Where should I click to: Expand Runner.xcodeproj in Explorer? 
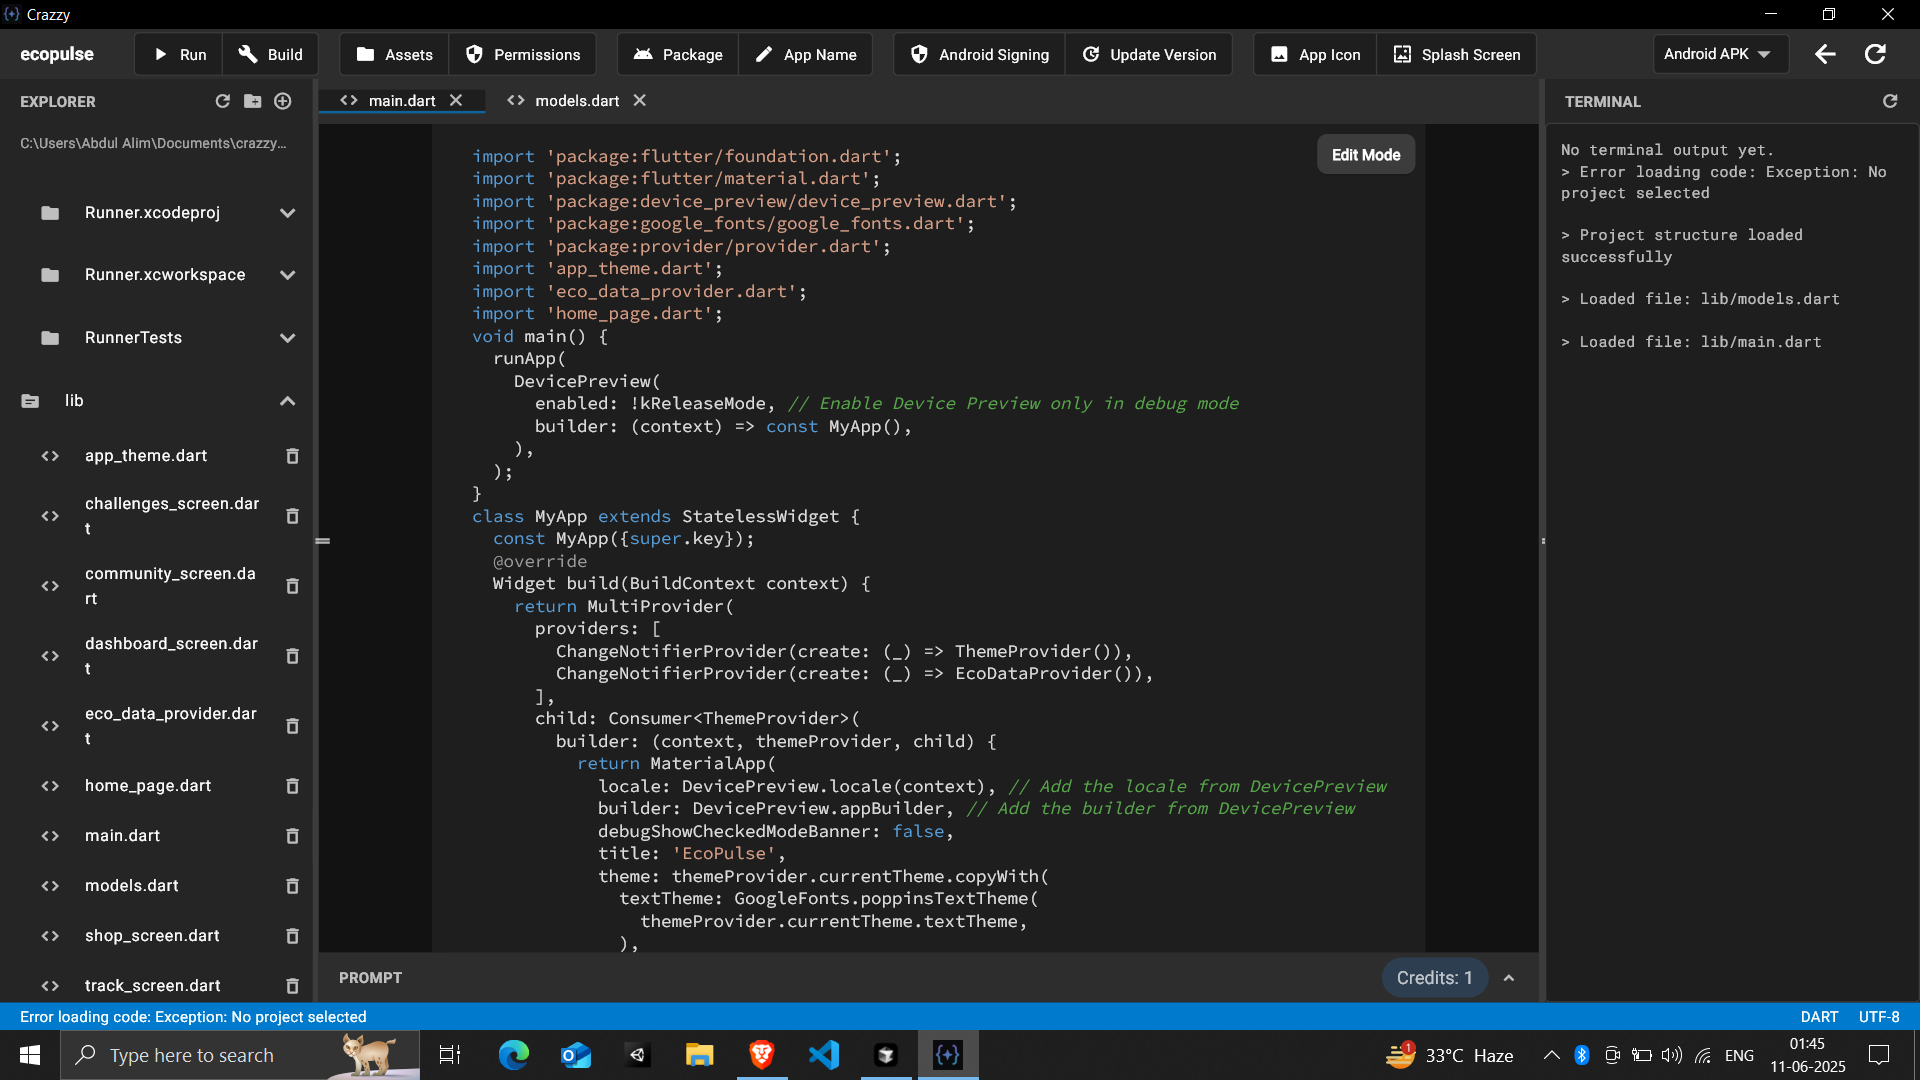[287, 213]
